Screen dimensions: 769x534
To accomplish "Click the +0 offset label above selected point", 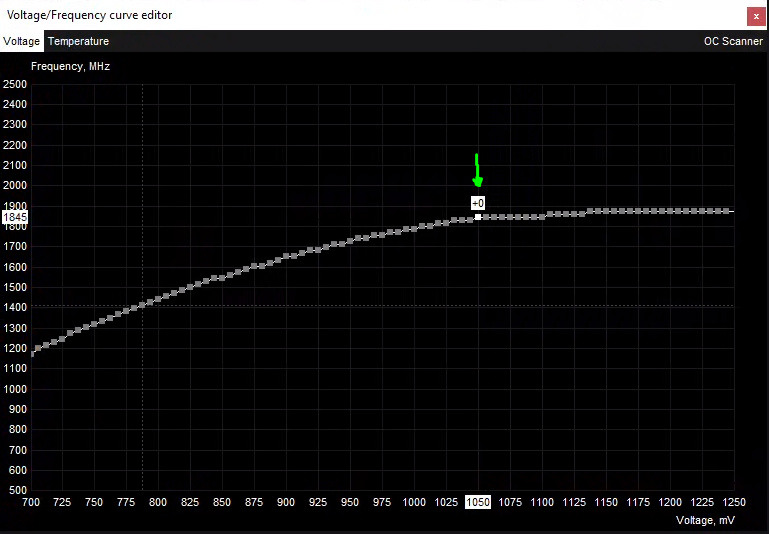I will [478, 203].
